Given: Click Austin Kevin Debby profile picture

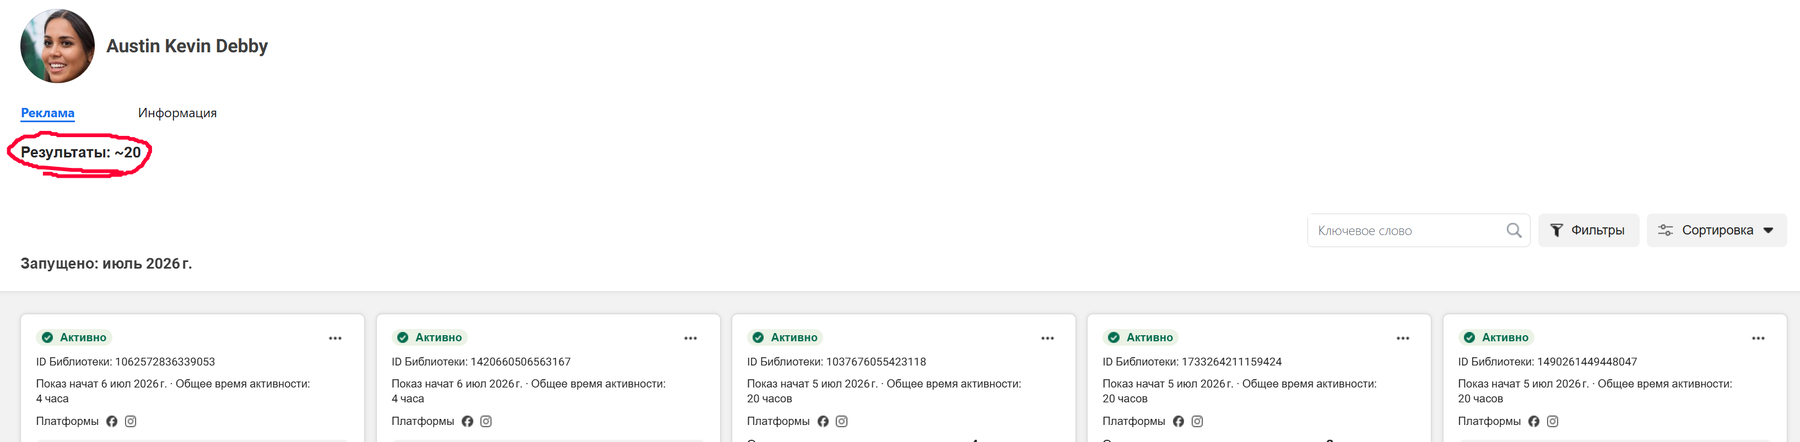Looking at the screenshot, I should point(57,46).
